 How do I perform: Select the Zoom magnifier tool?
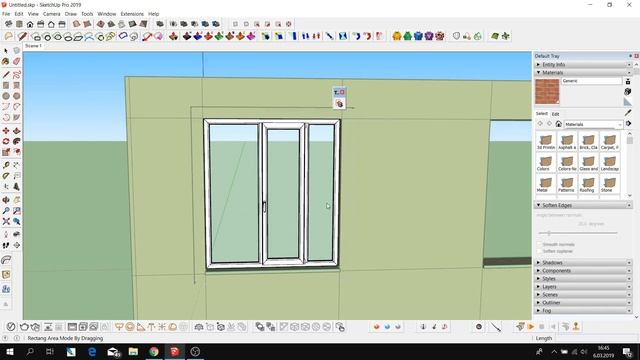click(6, 211)
